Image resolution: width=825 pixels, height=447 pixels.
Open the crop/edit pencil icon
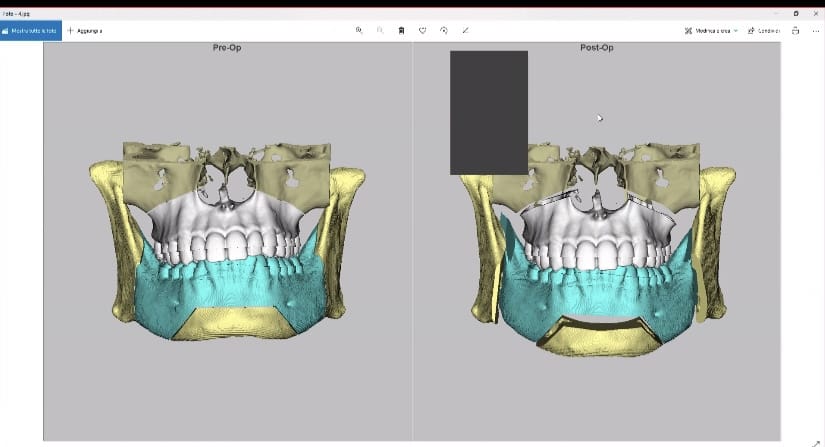click(x=466, y=31)
